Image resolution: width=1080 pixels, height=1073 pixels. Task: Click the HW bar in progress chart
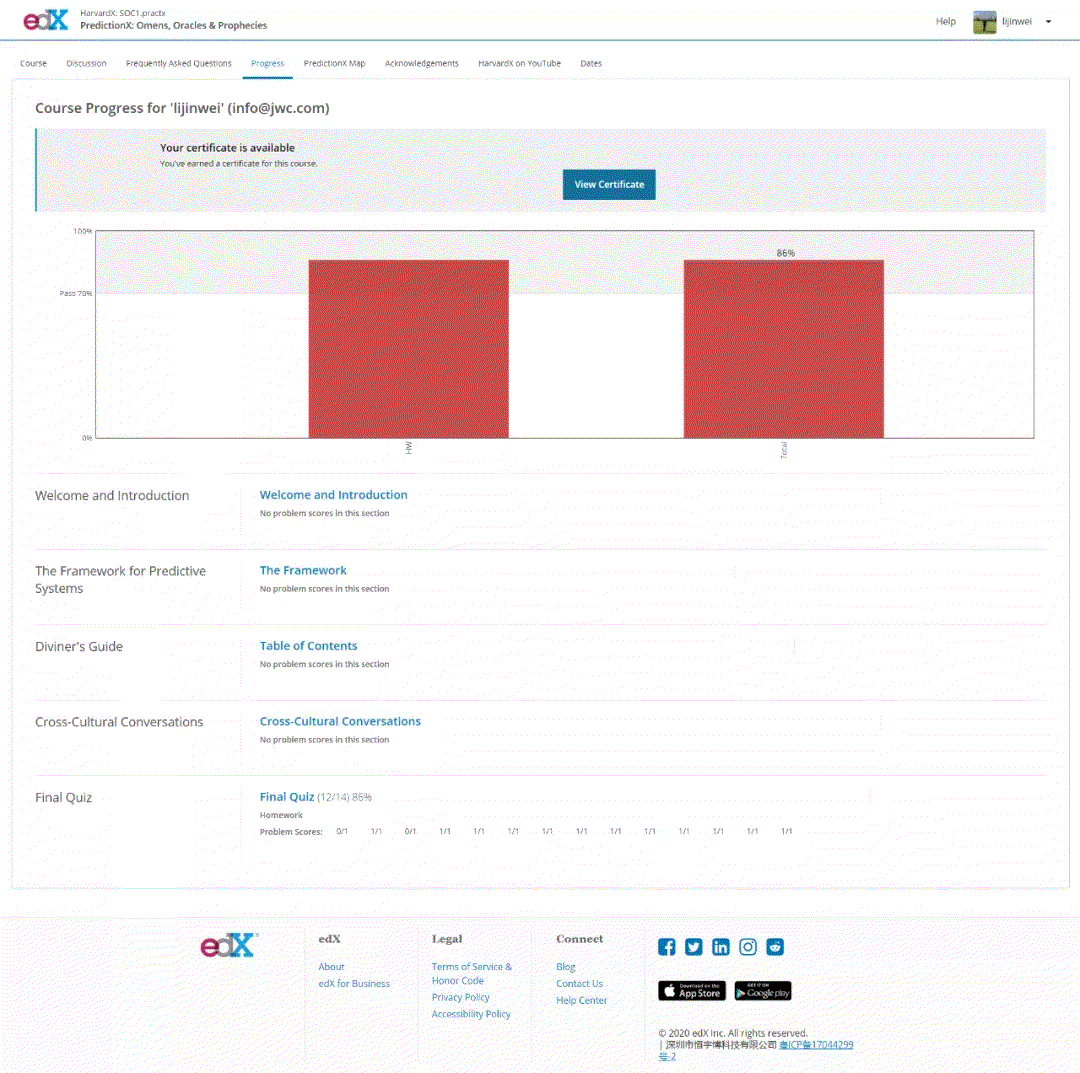coord(408,348)
